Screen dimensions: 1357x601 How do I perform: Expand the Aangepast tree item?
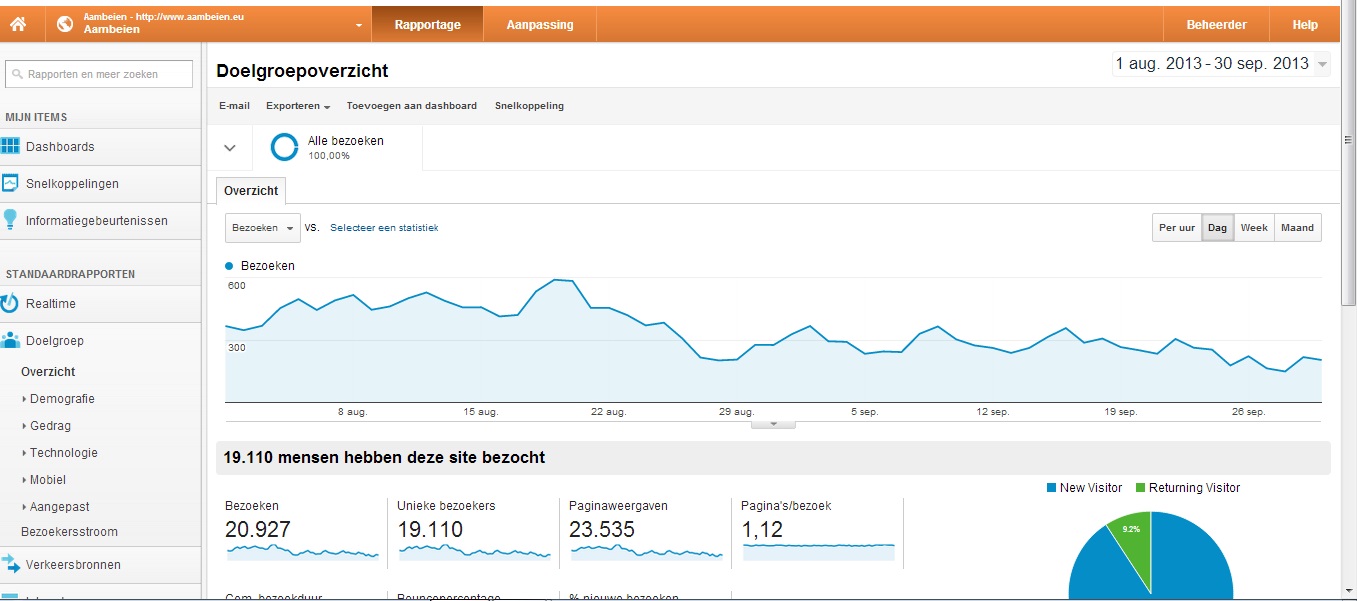tap(24, 507)
